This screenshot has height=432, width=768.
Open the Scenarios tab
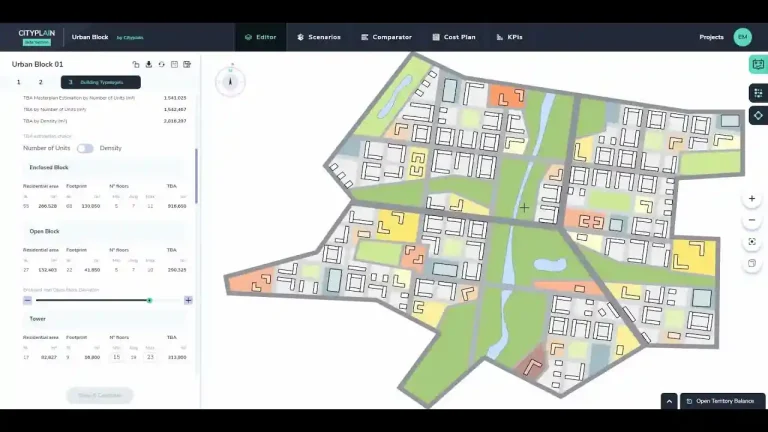[x=319, y=37]
